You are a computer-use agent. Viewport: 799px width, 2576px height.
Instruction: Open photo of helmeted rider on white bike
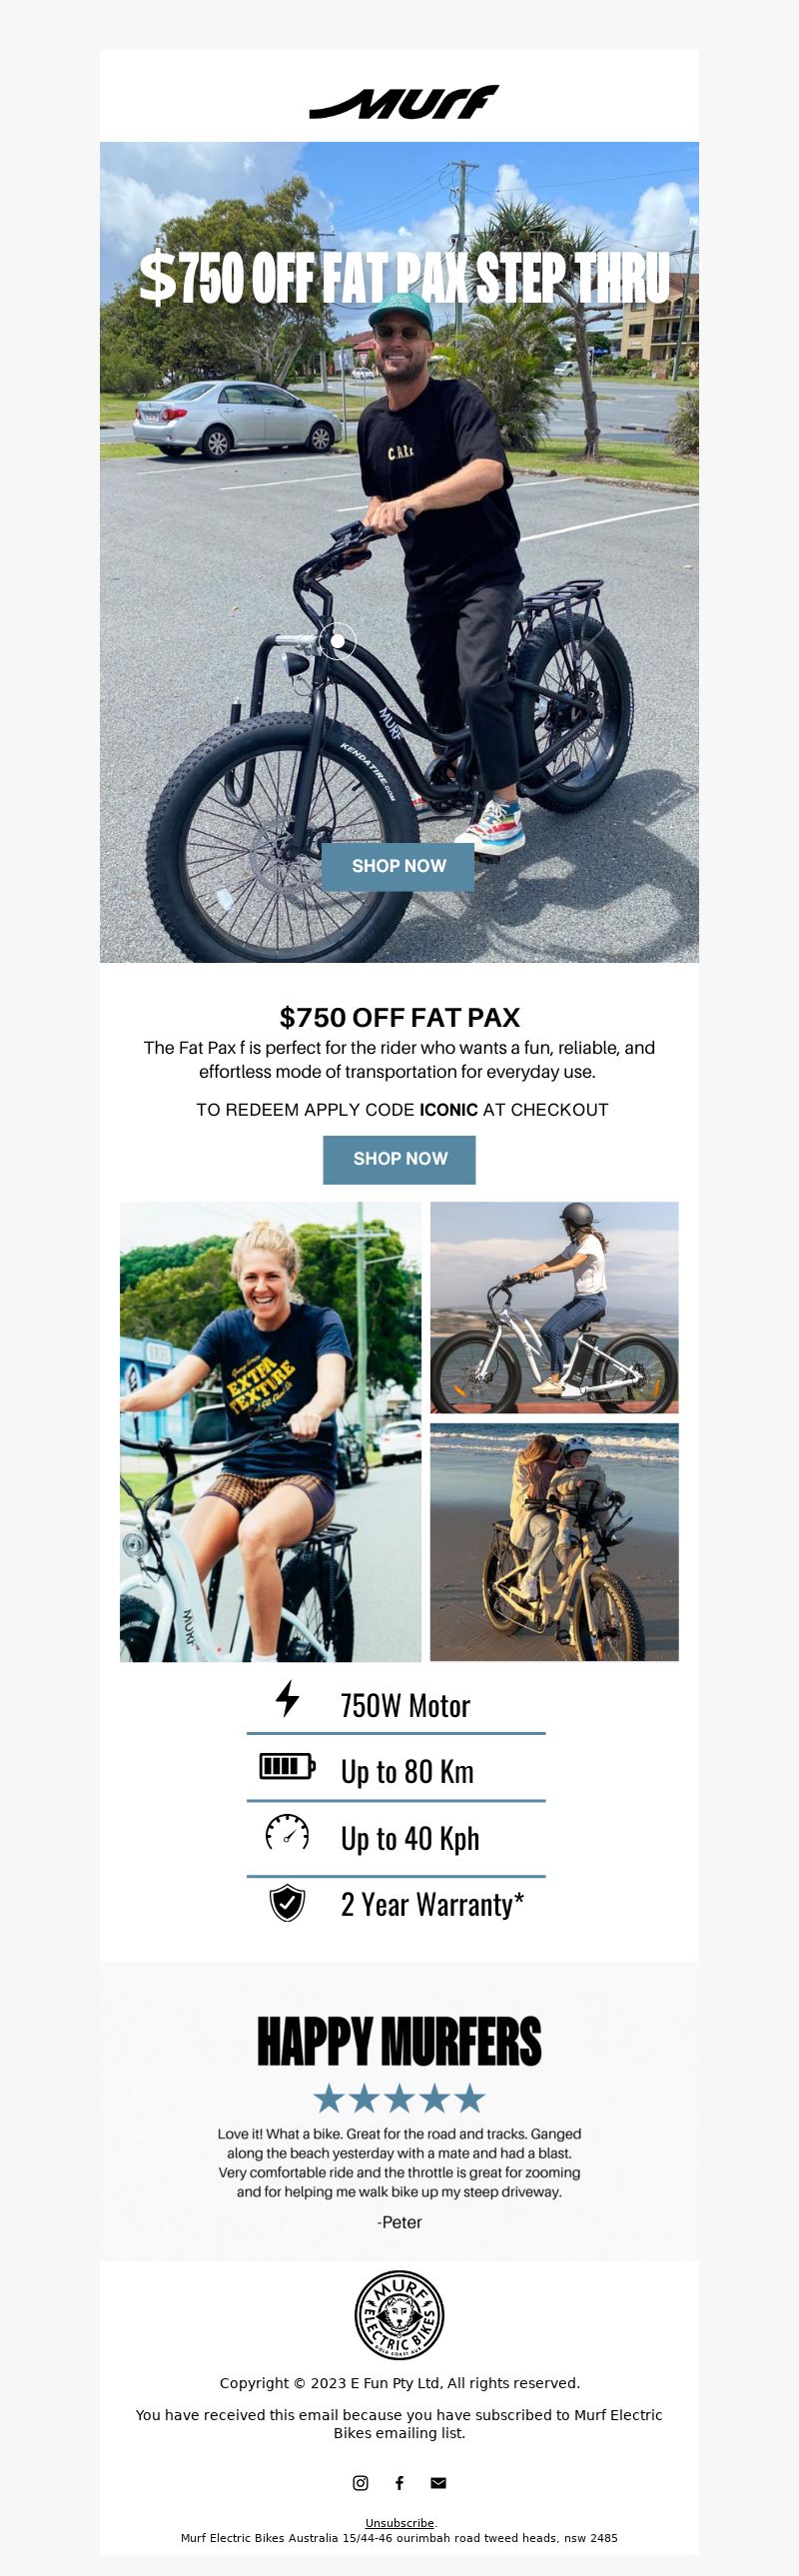pyautogui.click(x=554, y=1307)
